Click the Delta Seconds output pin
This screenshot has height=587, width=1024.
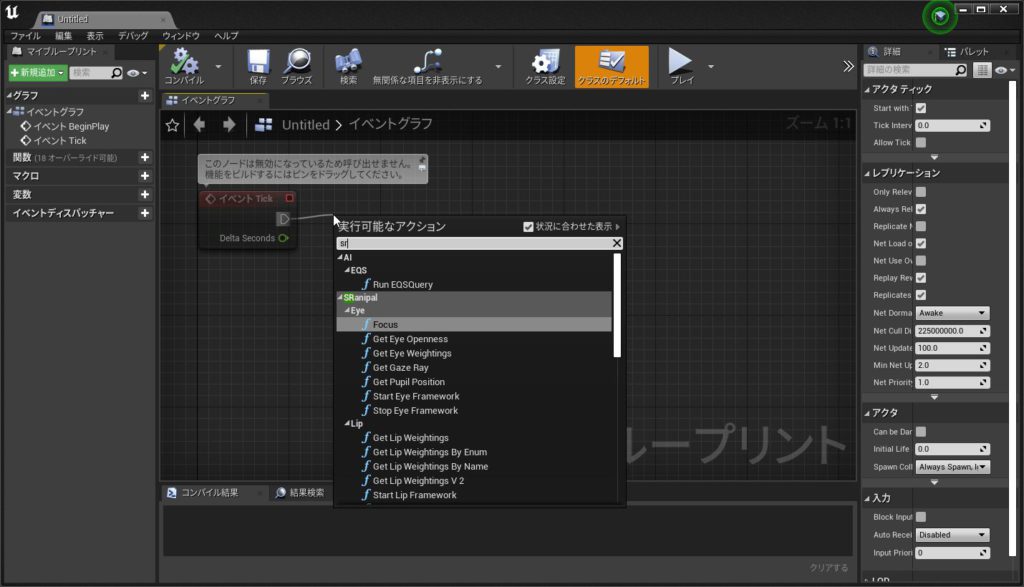(x=283, y=238)
